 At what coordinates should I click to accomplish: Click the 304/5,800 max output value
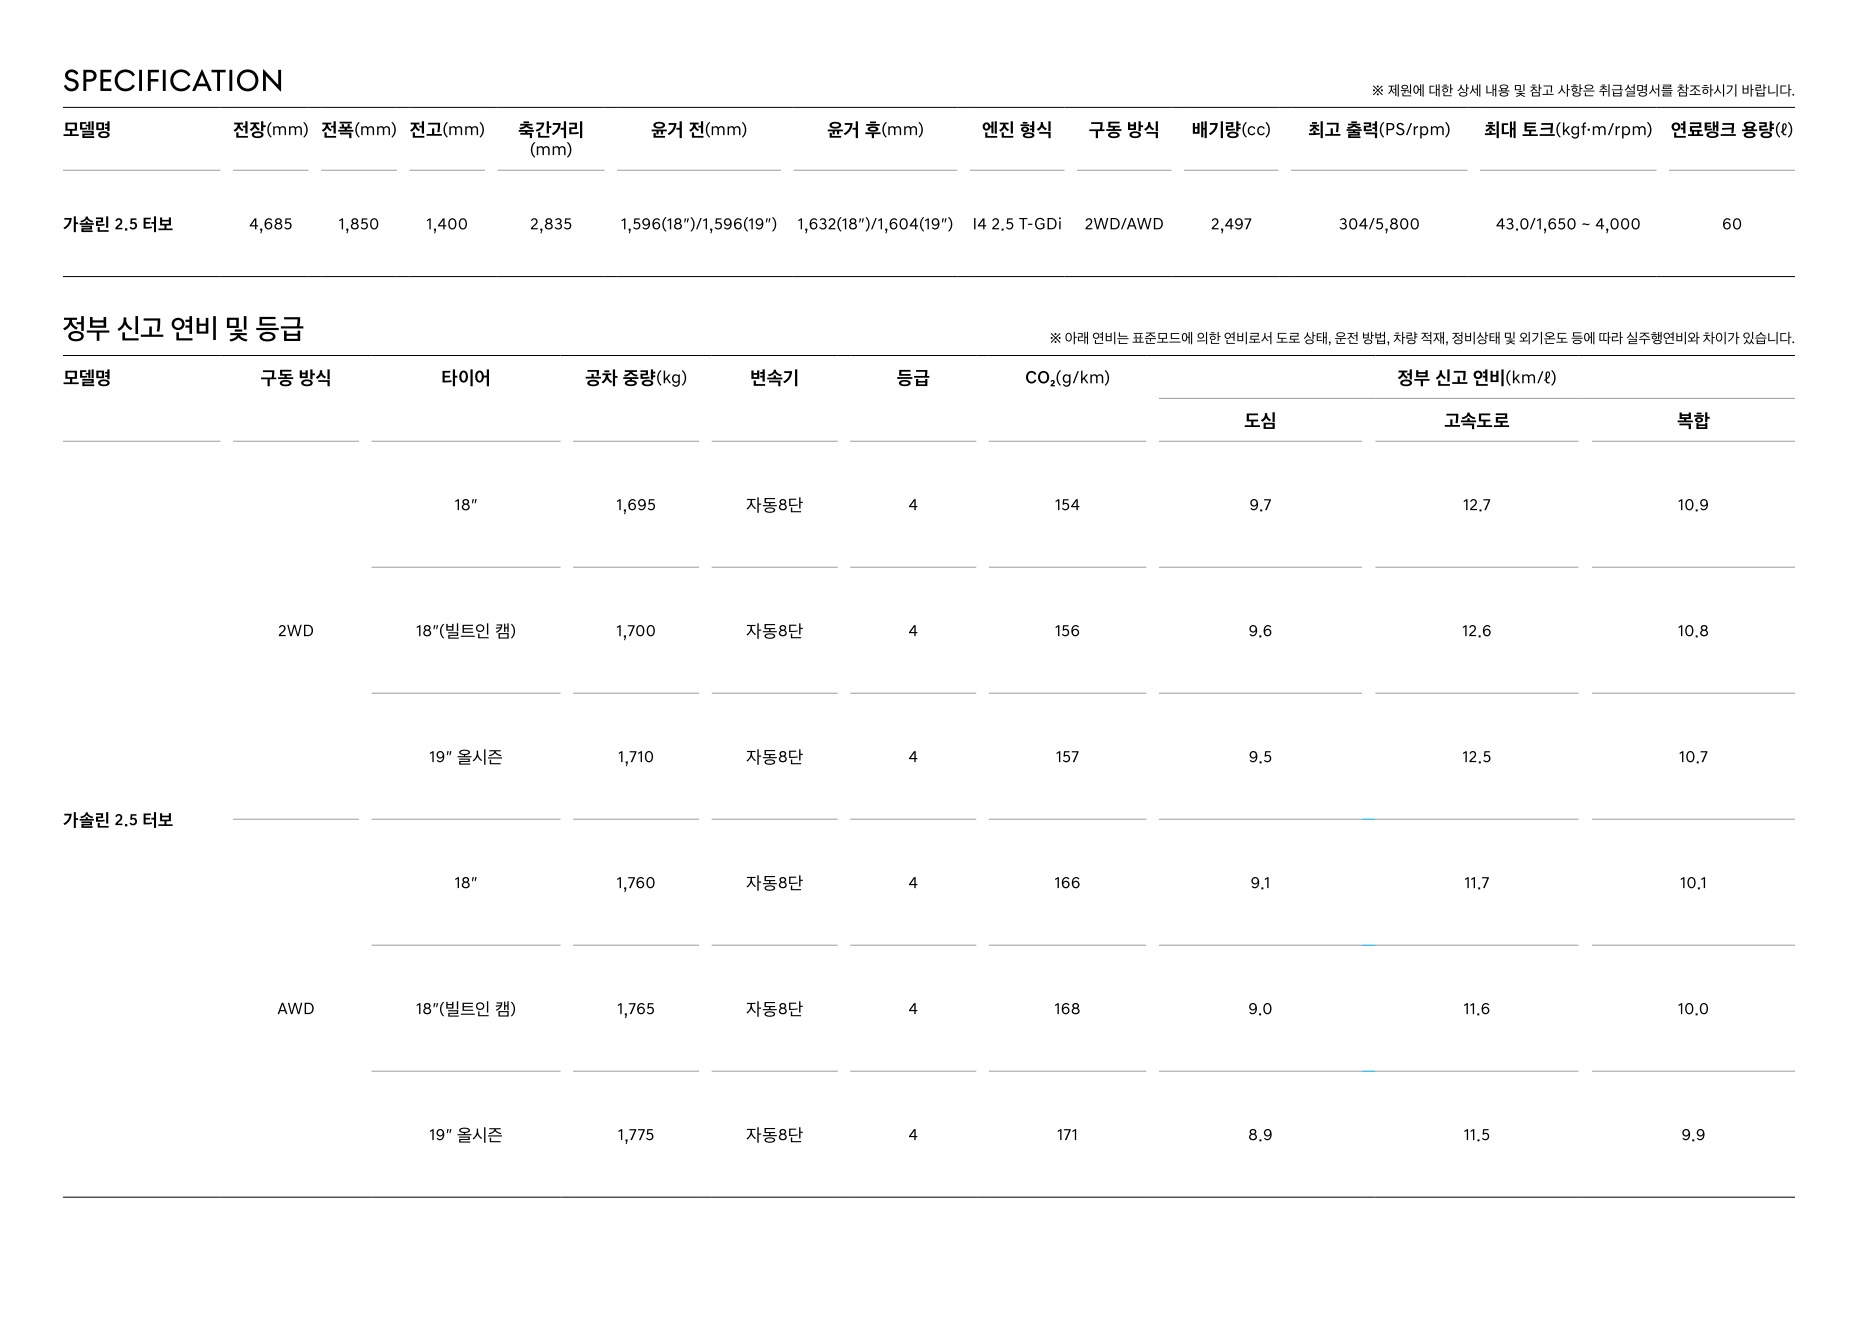(1378, 224)
